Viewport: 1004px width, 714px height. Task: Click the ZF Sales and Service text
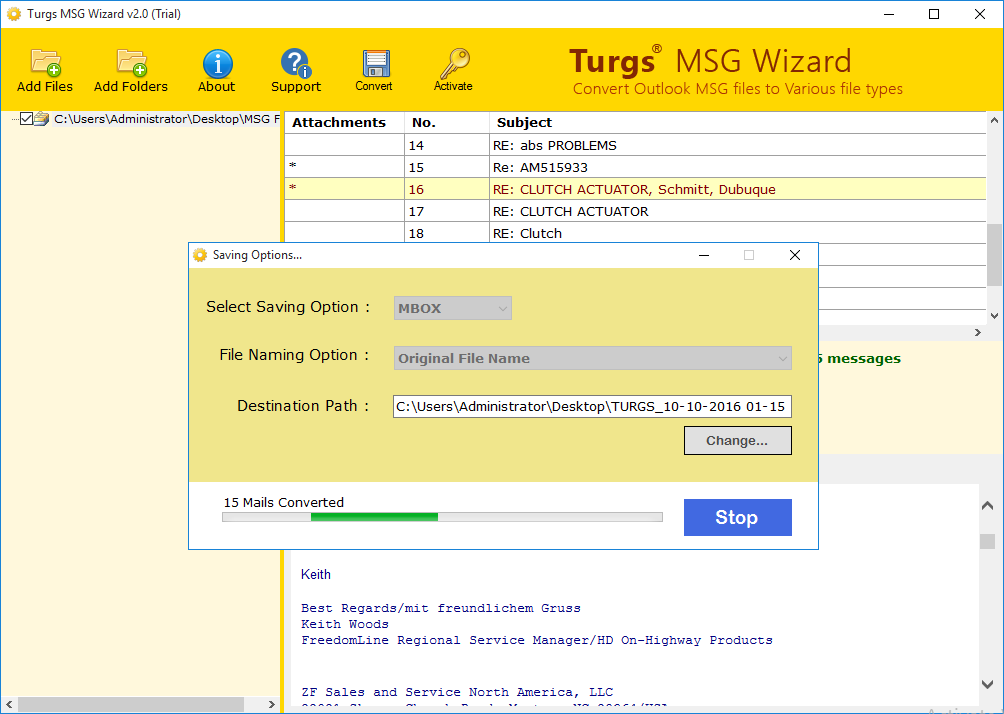click(x=457, y=692)
